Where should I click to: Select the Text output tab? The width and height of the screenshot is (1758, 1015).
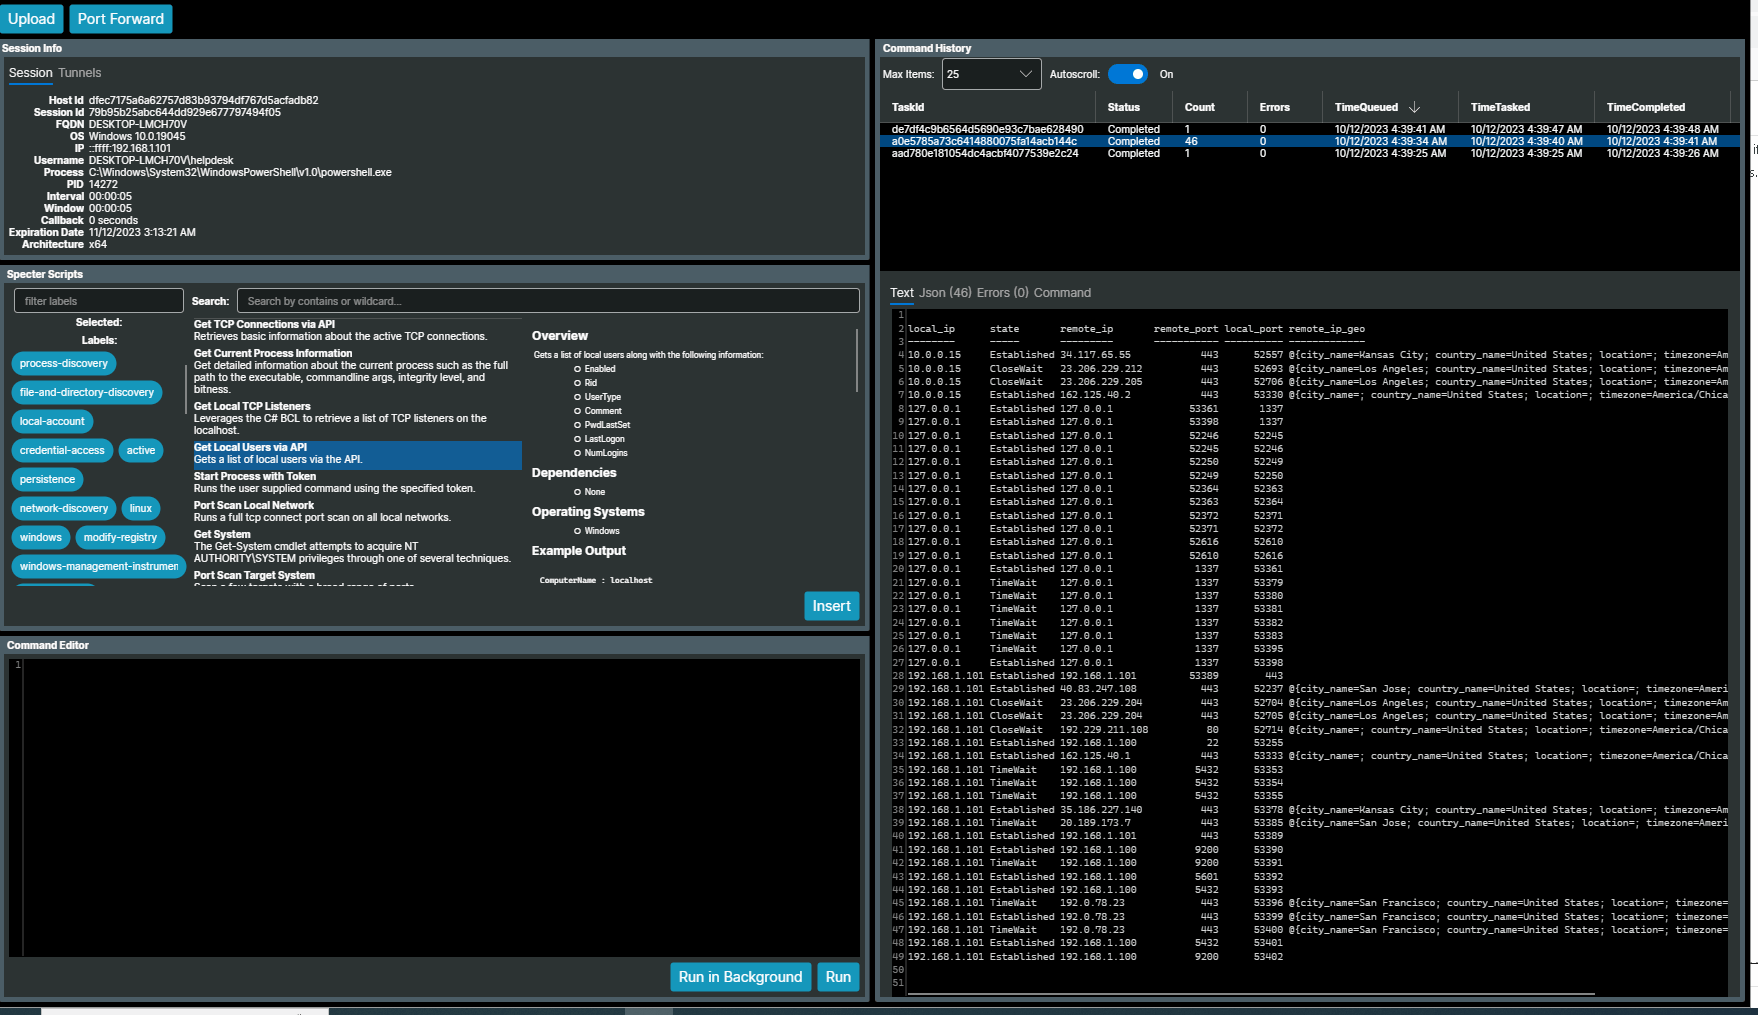(902, 293)
